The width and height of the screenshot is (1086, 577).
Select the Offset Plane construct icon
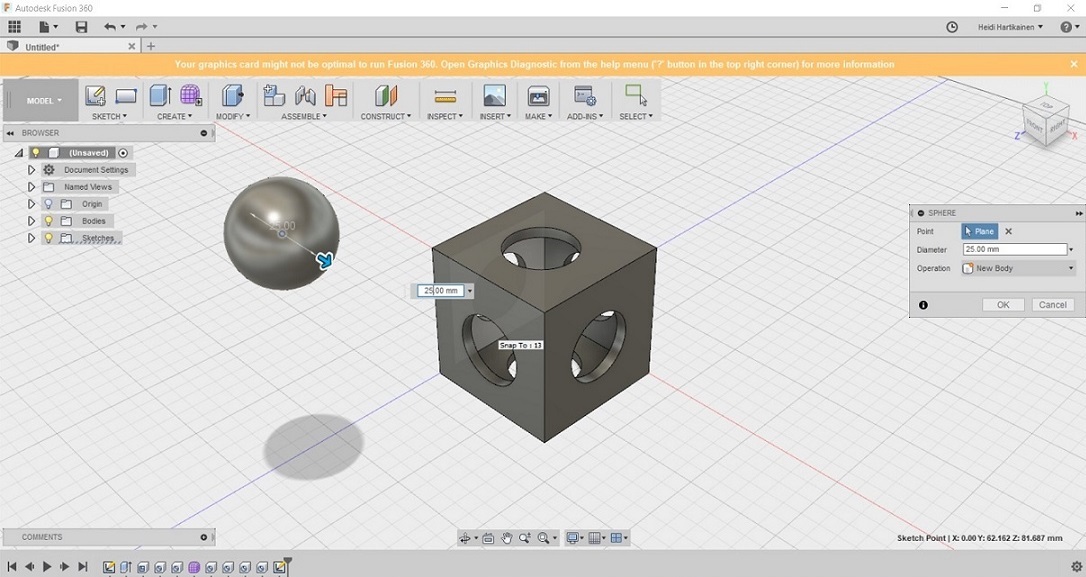click(386, 96)
